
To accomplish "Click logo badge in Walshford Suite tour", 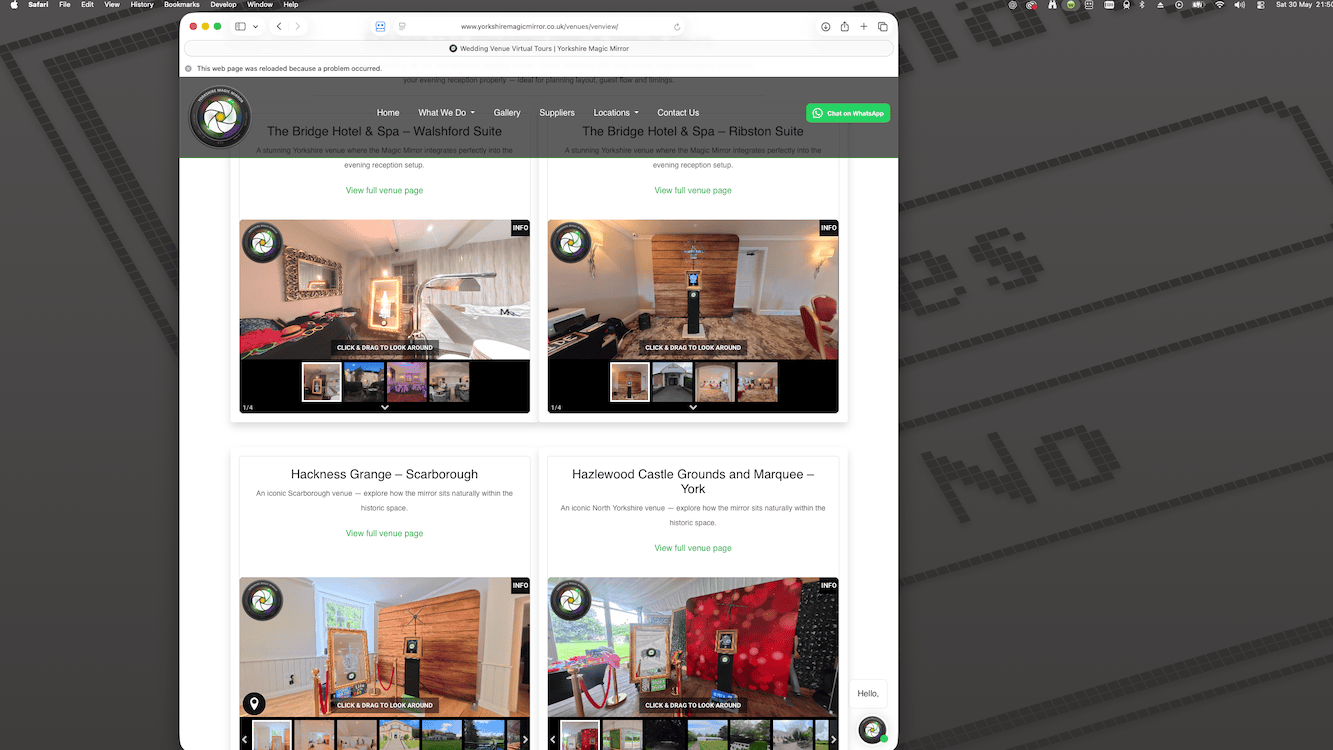I will point(262,243).
